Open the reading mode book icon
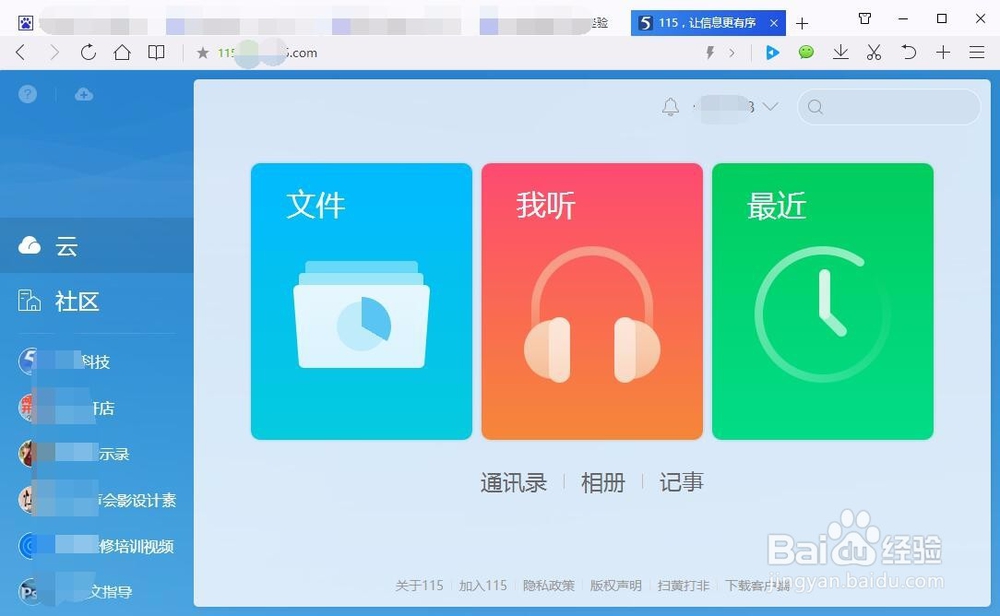This screenshot has height=616, width=1000. 156,52
